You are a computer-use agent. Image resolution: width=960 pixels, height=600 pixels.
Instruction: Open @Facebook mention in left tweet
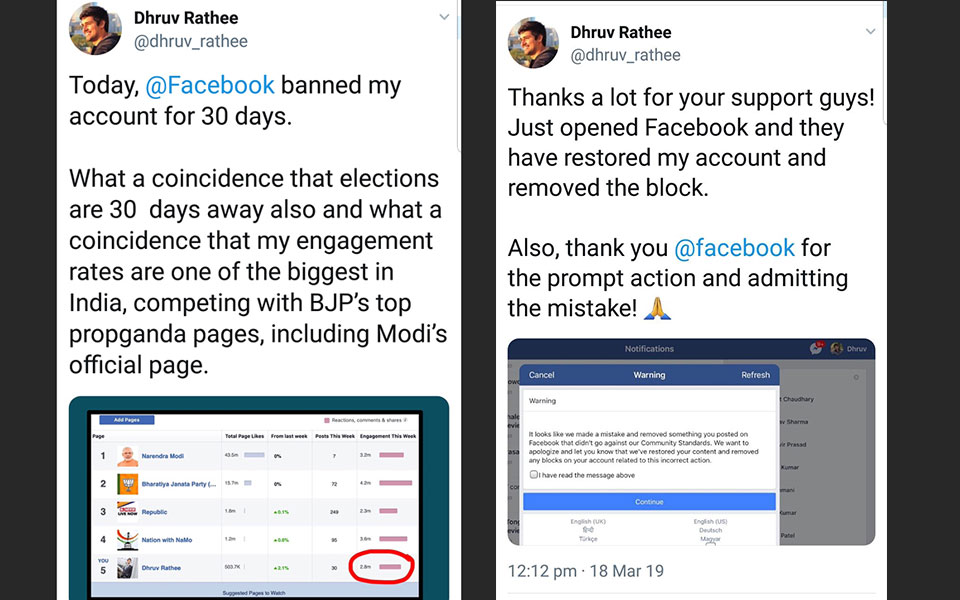(210, 86)
